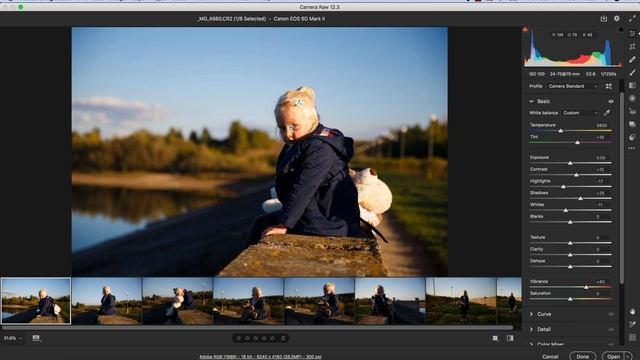Image resolution: width=640 pixels, height=360 pixels.
Task: Open the zoom level dropdown
Action: click(13, 338)
